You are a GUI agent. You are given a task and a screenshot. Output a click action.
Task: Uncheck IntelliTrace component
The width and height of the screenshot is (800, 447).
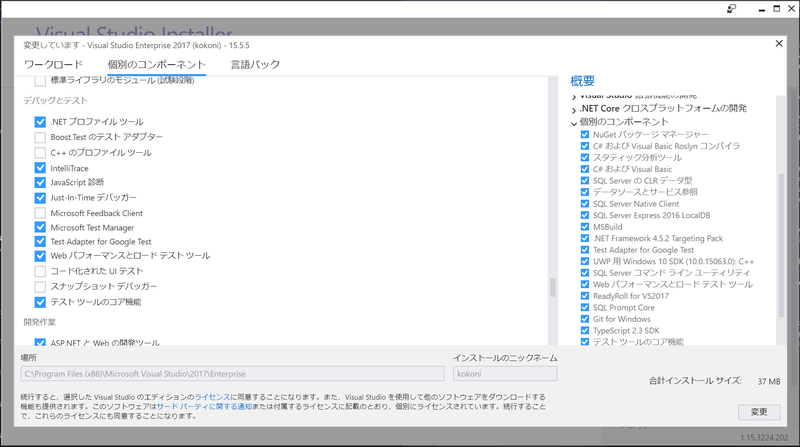(x=40, y=168)
